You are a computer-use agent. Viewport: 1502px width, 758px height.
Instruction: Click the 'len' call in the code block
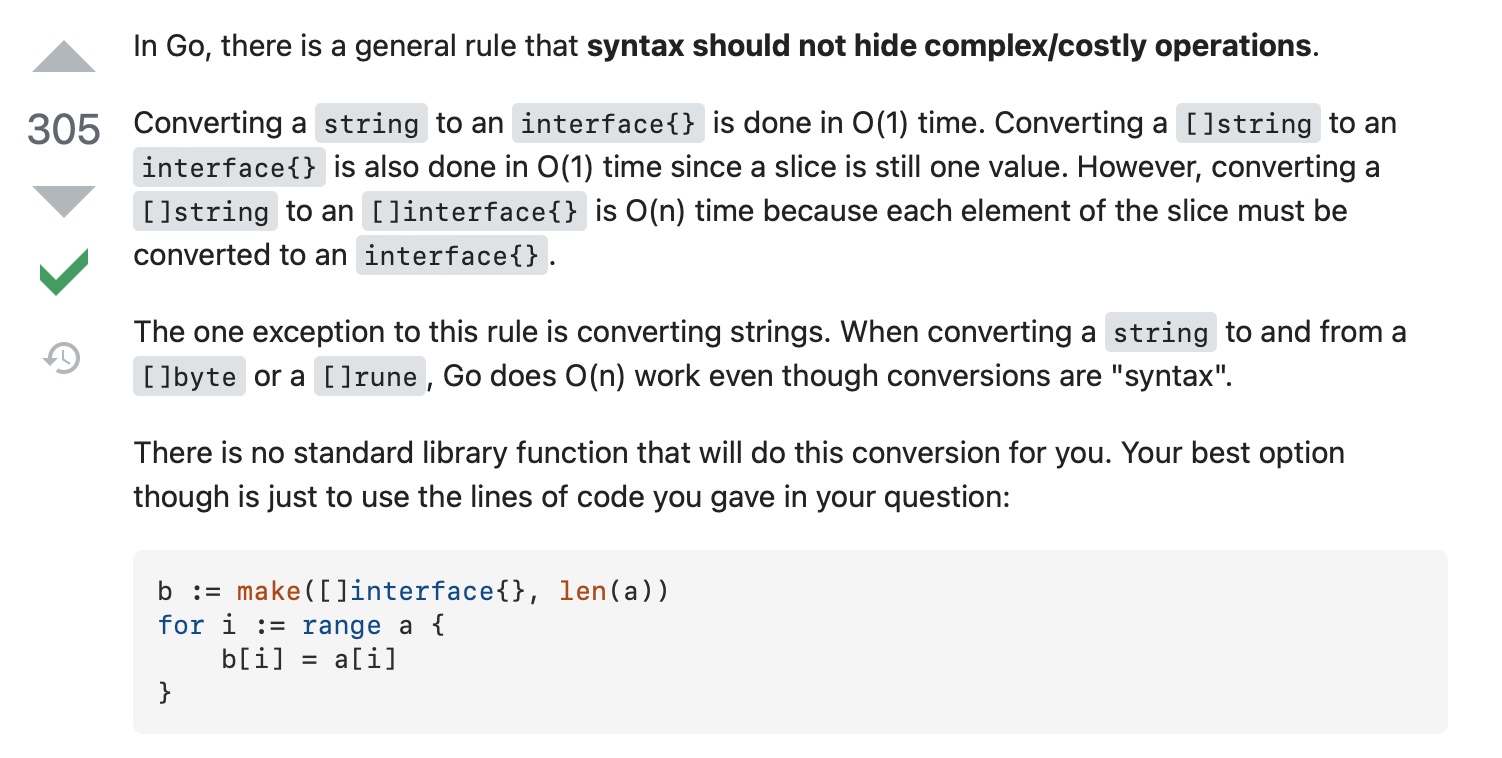[x=584, y=592]
